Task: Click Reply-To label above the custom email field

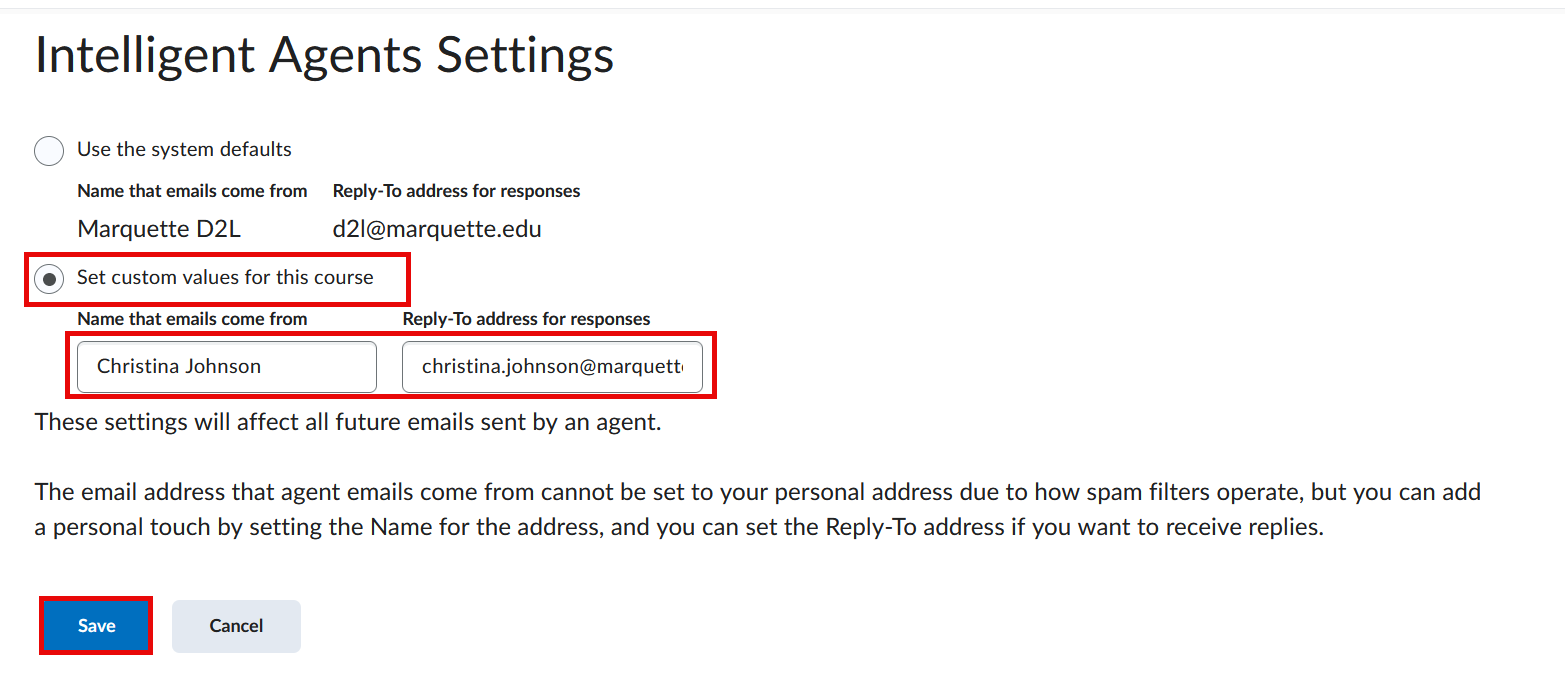Action: [x=526, y=319]
